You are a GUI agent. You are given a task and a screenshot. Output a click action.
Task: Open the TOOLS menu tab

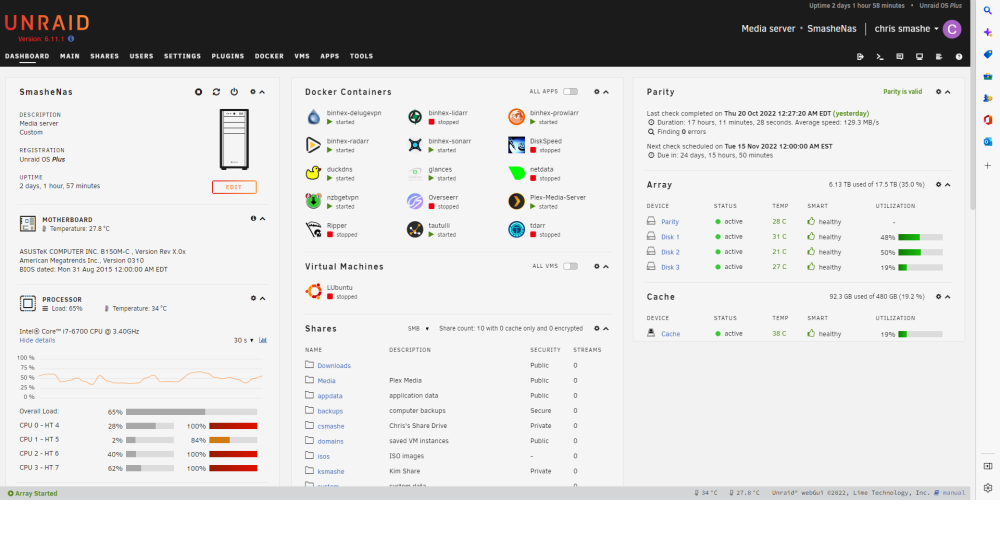pyautogui.click(x=361, y=56)
